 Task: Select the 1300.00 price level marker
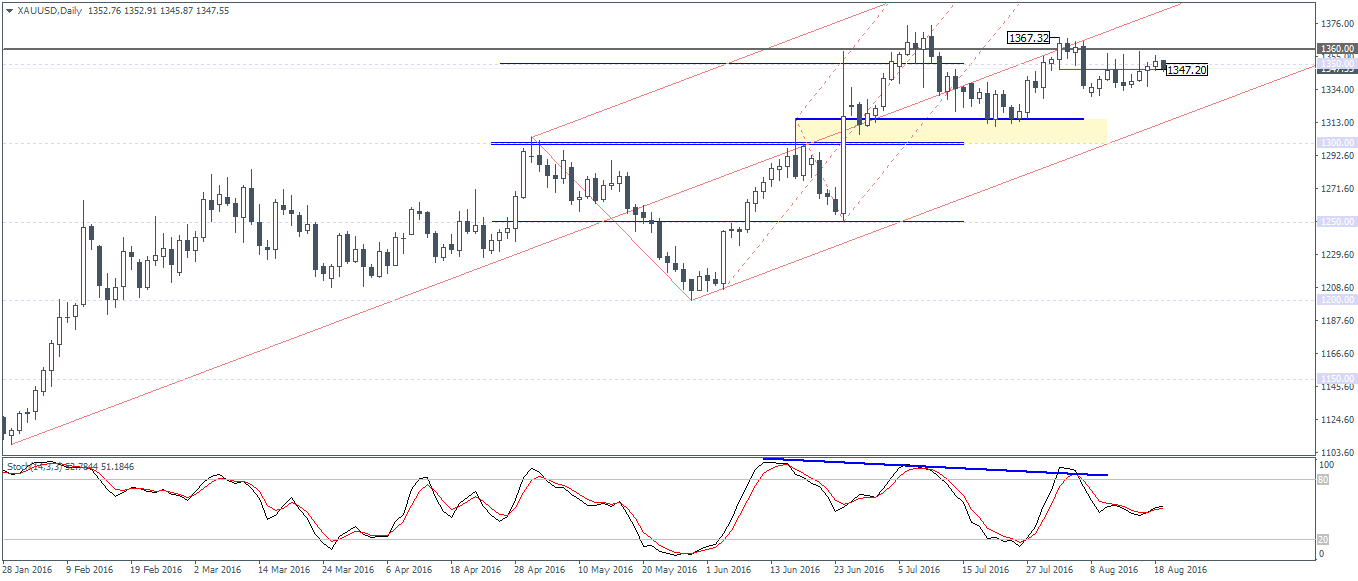pyautogui.click(x=1336, y=143)
